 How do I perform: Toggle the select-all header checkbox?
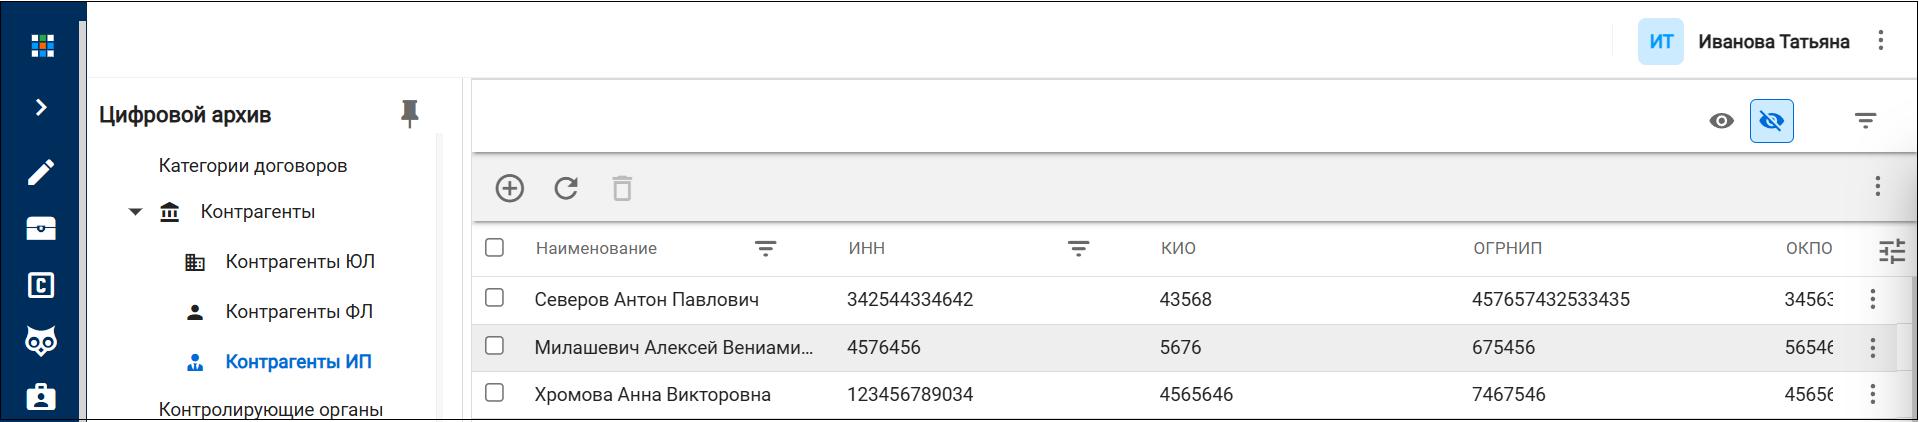tap(494, 247)
